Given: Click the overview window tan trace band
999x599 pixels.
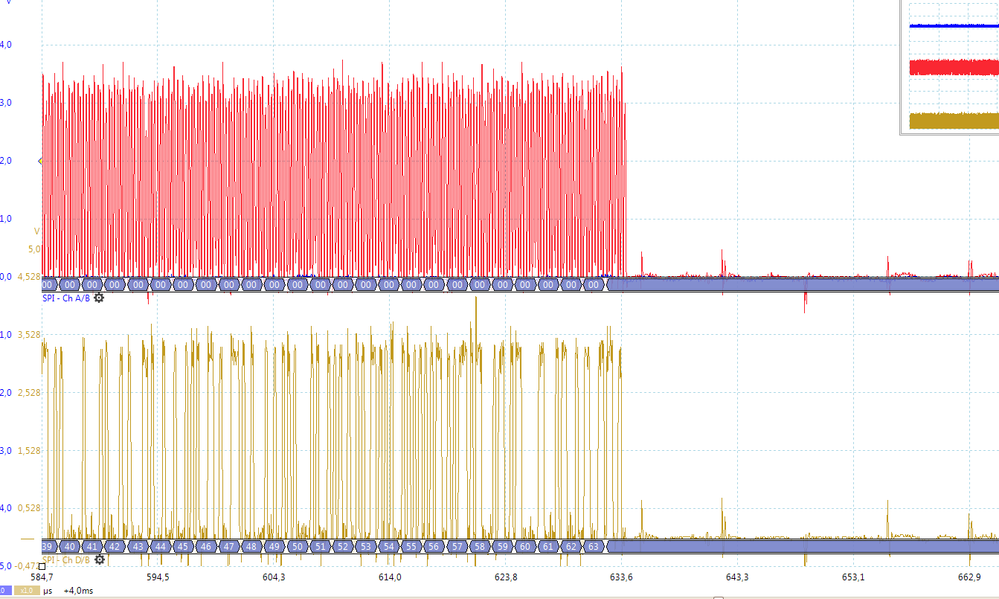Looking at the screenshot, I should 954,120.
